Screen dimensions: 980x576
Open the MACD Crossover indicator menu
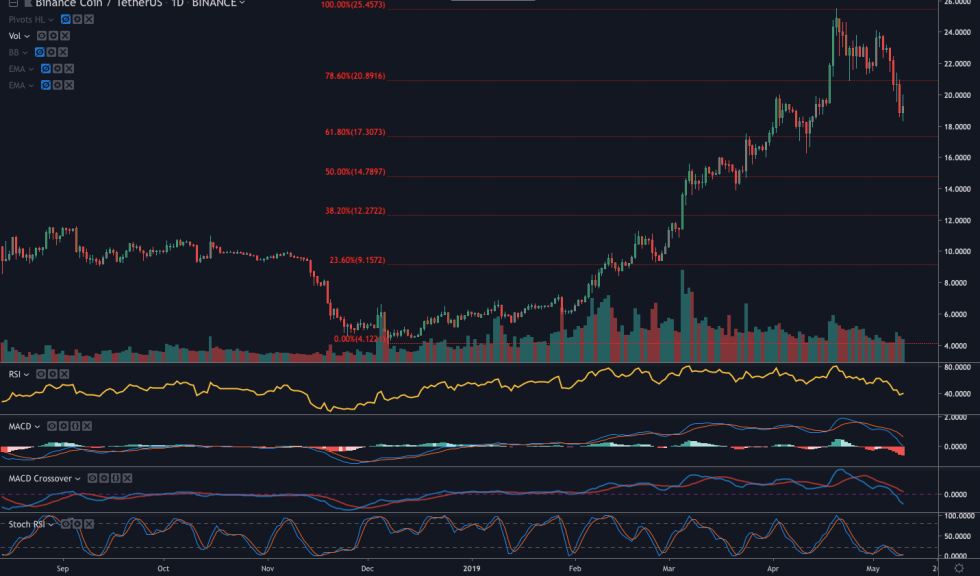78,478
